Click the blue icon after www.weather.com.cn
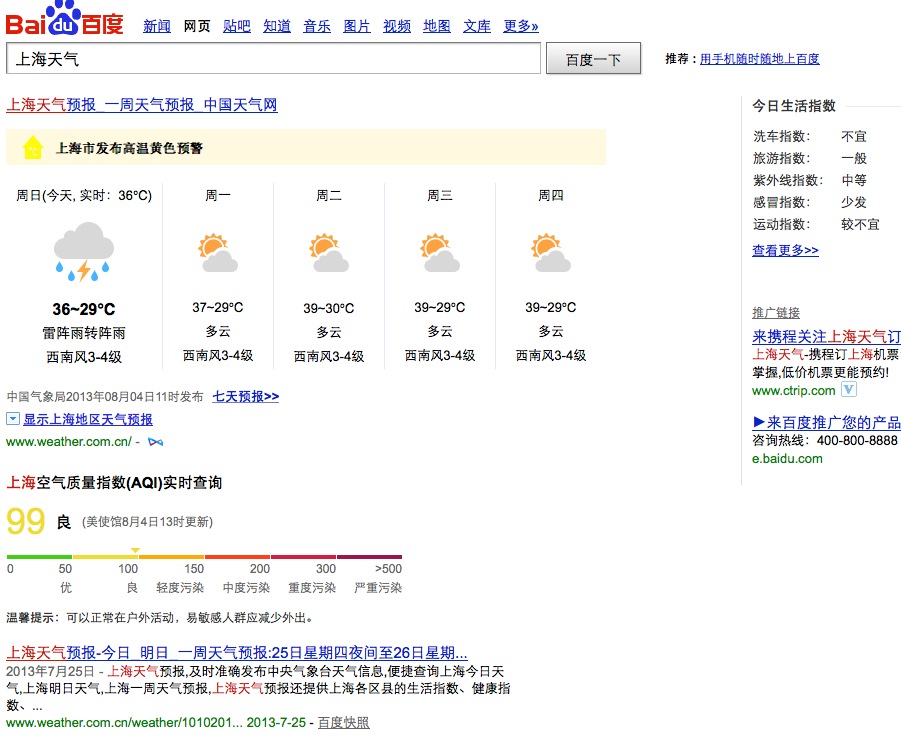The width and height of the screenshot is (901, 742). pos(155,442)
